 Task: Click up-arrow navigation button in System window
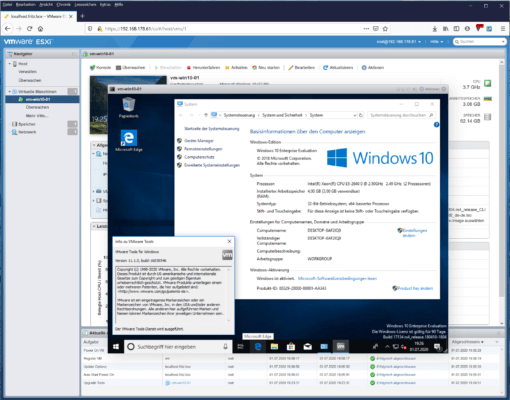point(206,115)
